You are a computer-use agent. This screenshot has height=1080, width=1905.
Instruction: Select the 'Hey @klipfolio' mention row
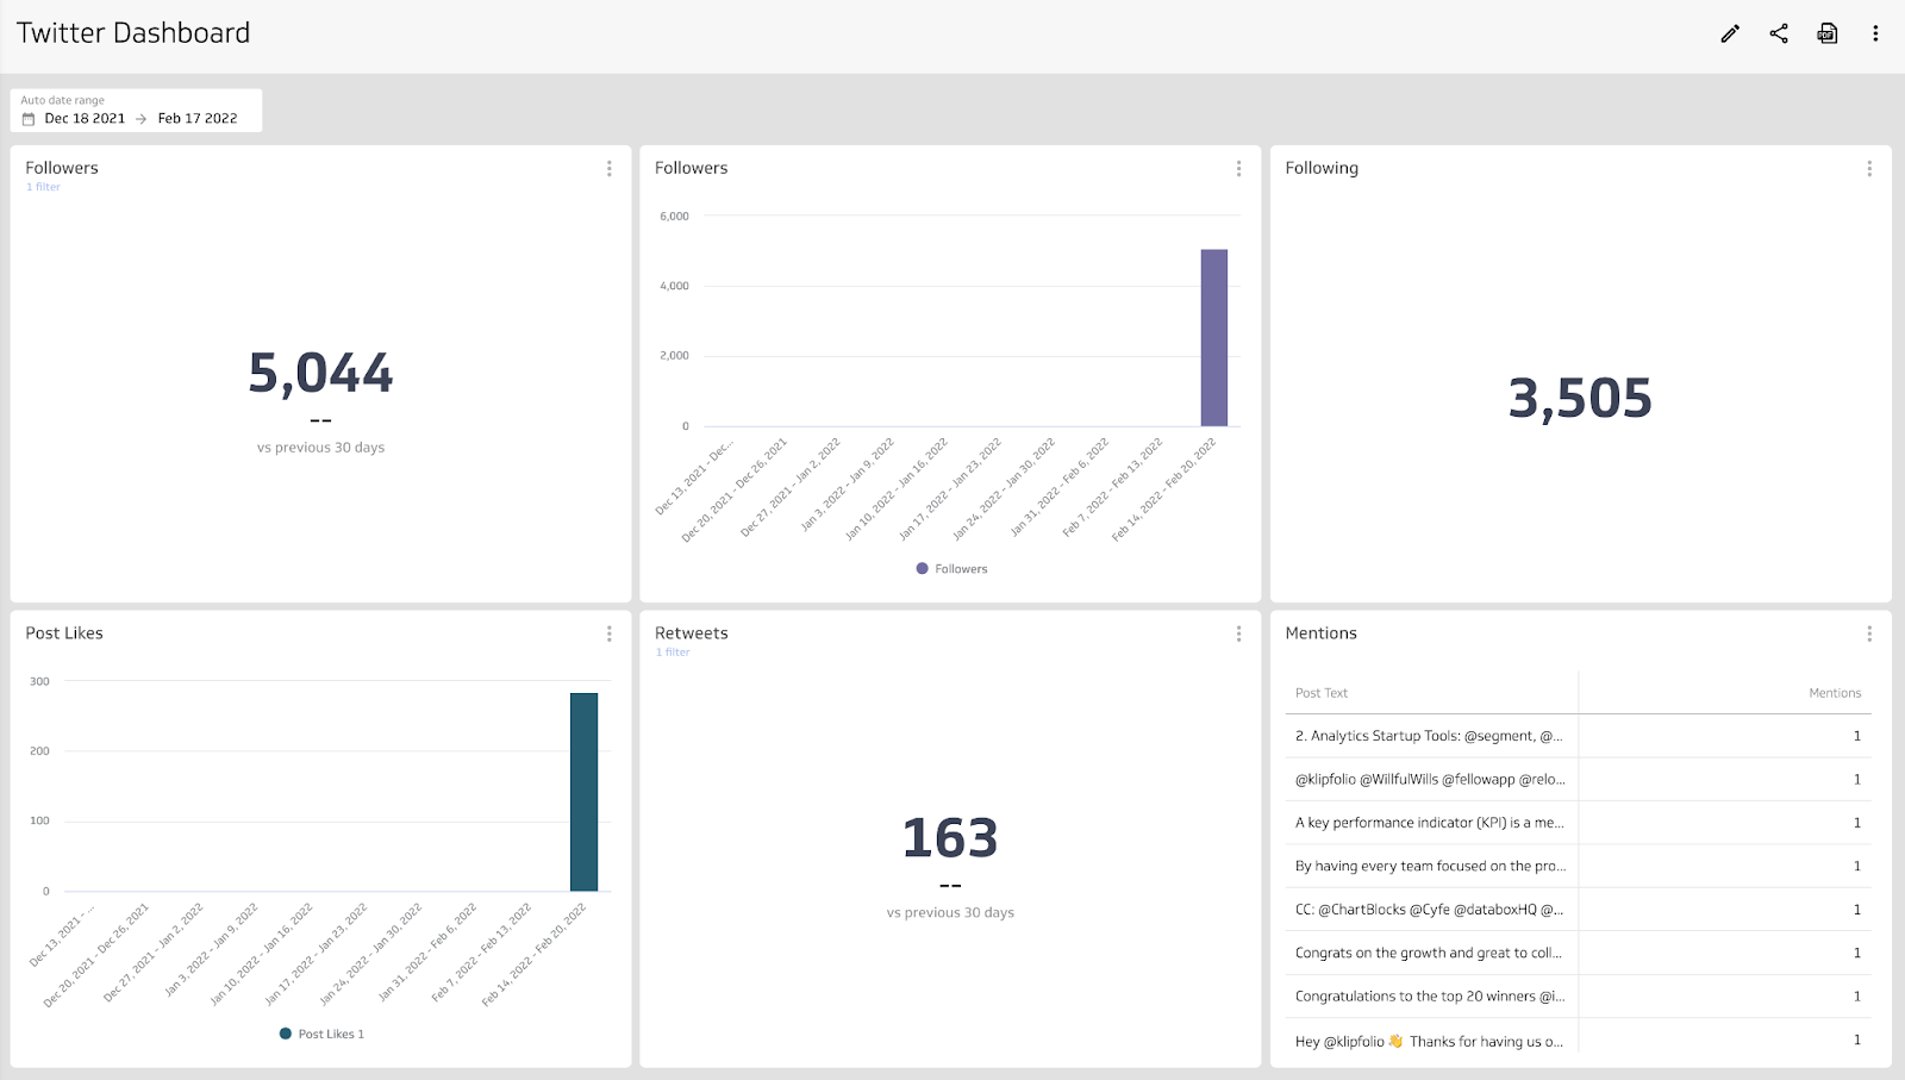pos(1428,1041)
